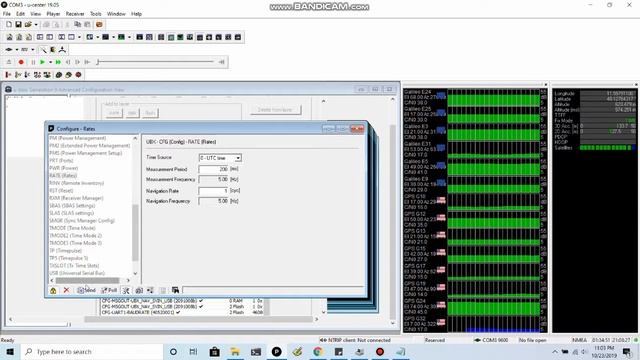
Task: Click the message list scroll-right arrow
Action: click(x=128, y=280)
